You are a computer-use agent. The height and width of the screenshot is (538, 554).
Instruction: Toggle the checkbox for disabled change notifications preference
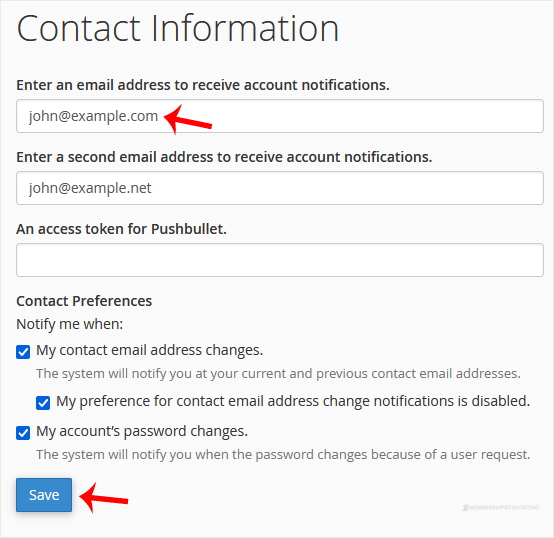[x=43, y=403]
